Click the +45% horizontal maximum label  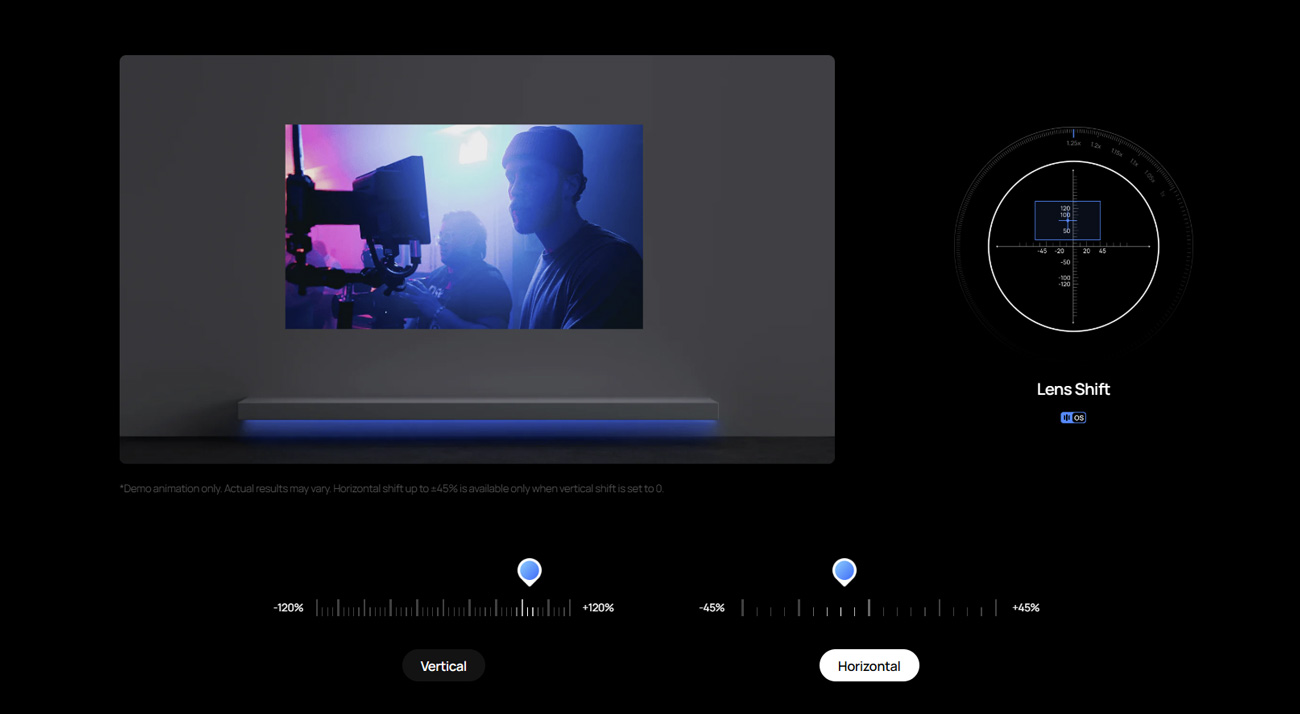pos(1025,608)
